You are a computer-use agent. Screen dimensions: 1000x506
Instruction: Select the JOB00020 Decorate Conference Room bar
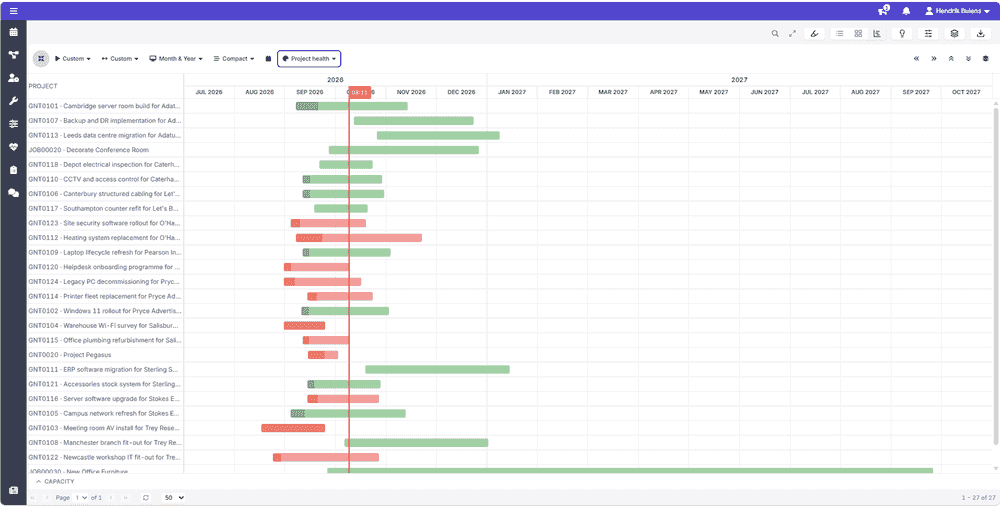404,150
